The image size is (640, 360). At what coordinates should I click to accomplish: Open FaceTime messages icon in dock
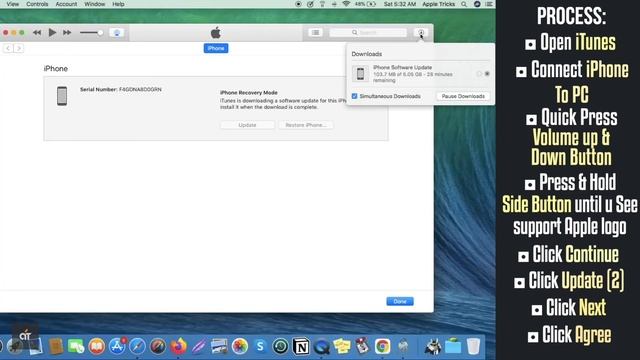pos(76,346)
